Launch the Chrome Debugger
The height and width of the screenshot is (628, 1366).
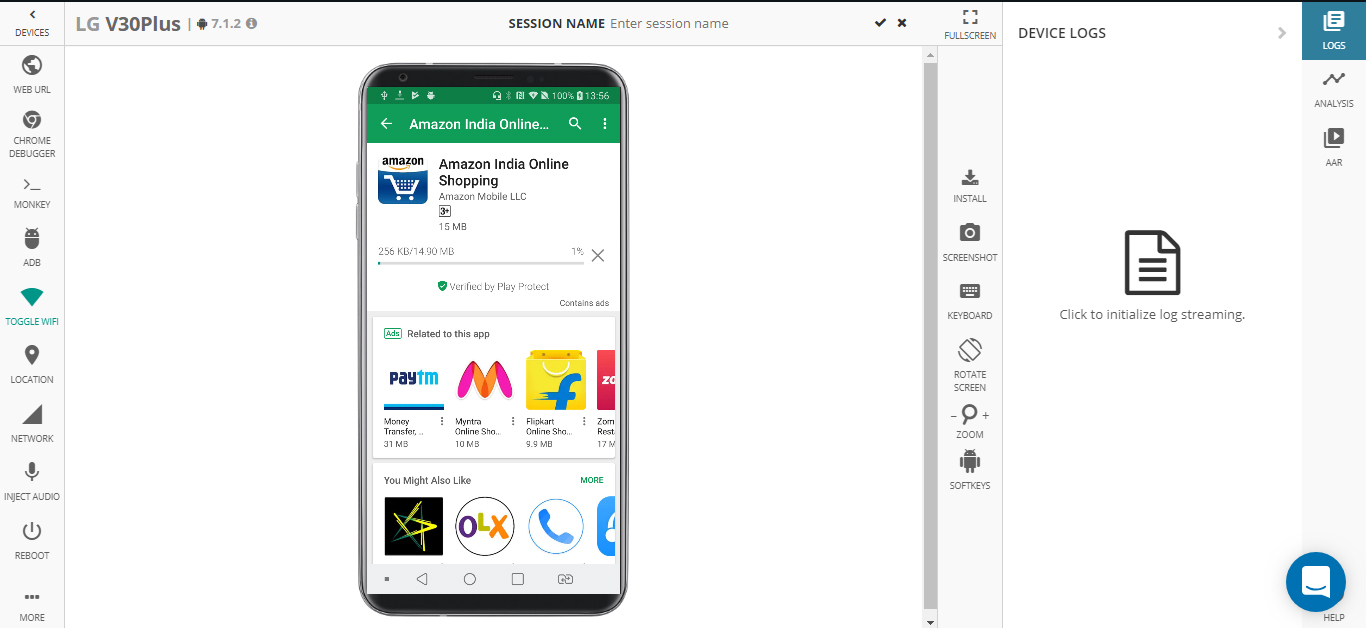click(32, 134)
